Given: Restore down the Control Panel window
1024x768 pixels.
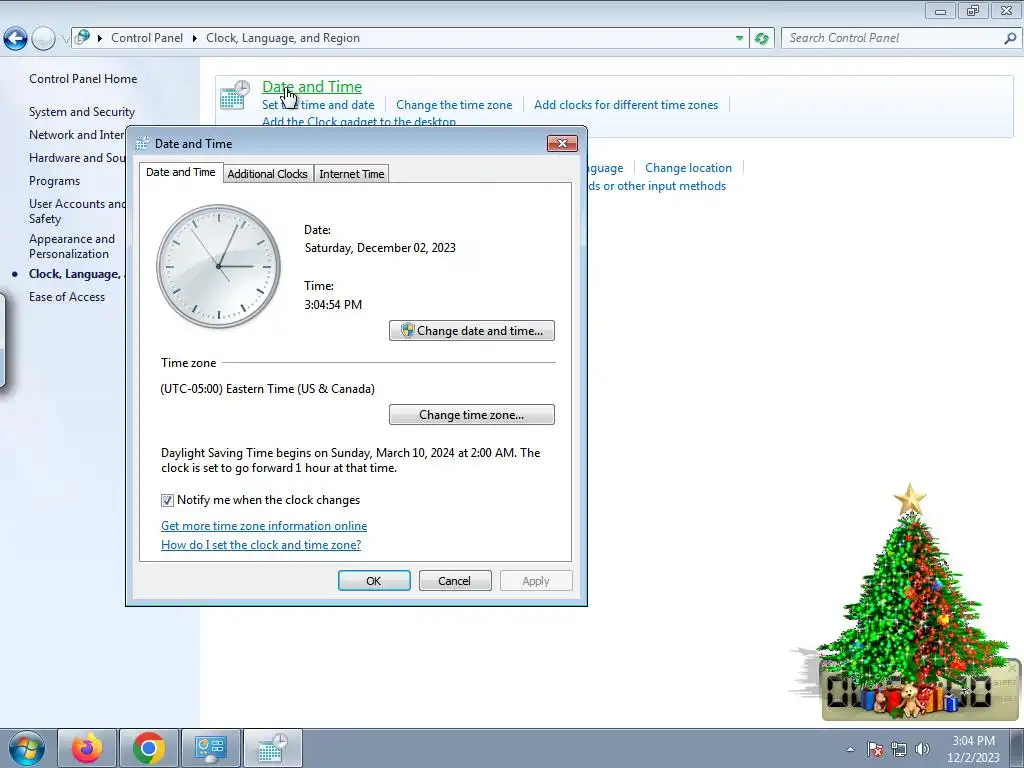Looking at the screenshot, I should pos(972,10).
